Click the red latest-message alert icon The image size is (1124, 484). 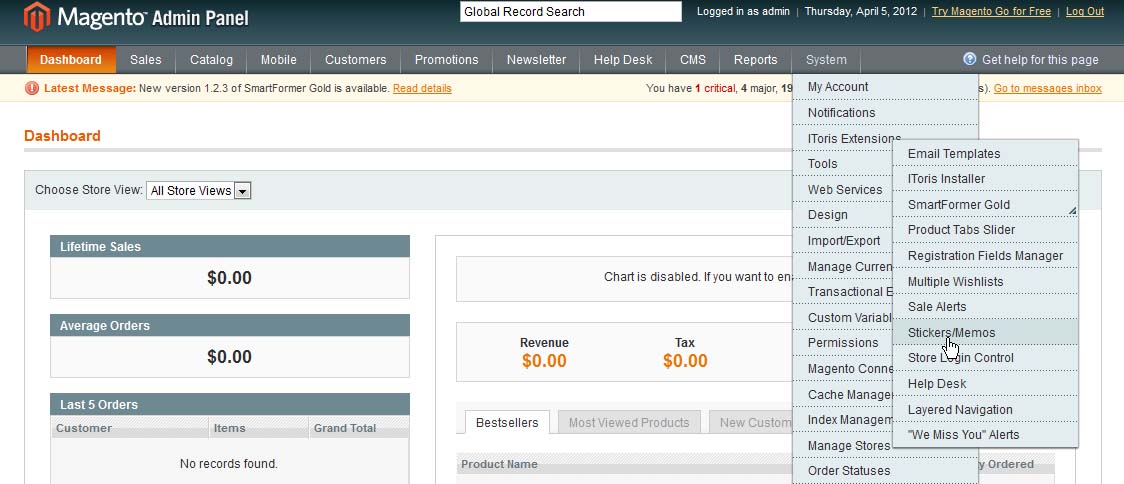[32, 88]
